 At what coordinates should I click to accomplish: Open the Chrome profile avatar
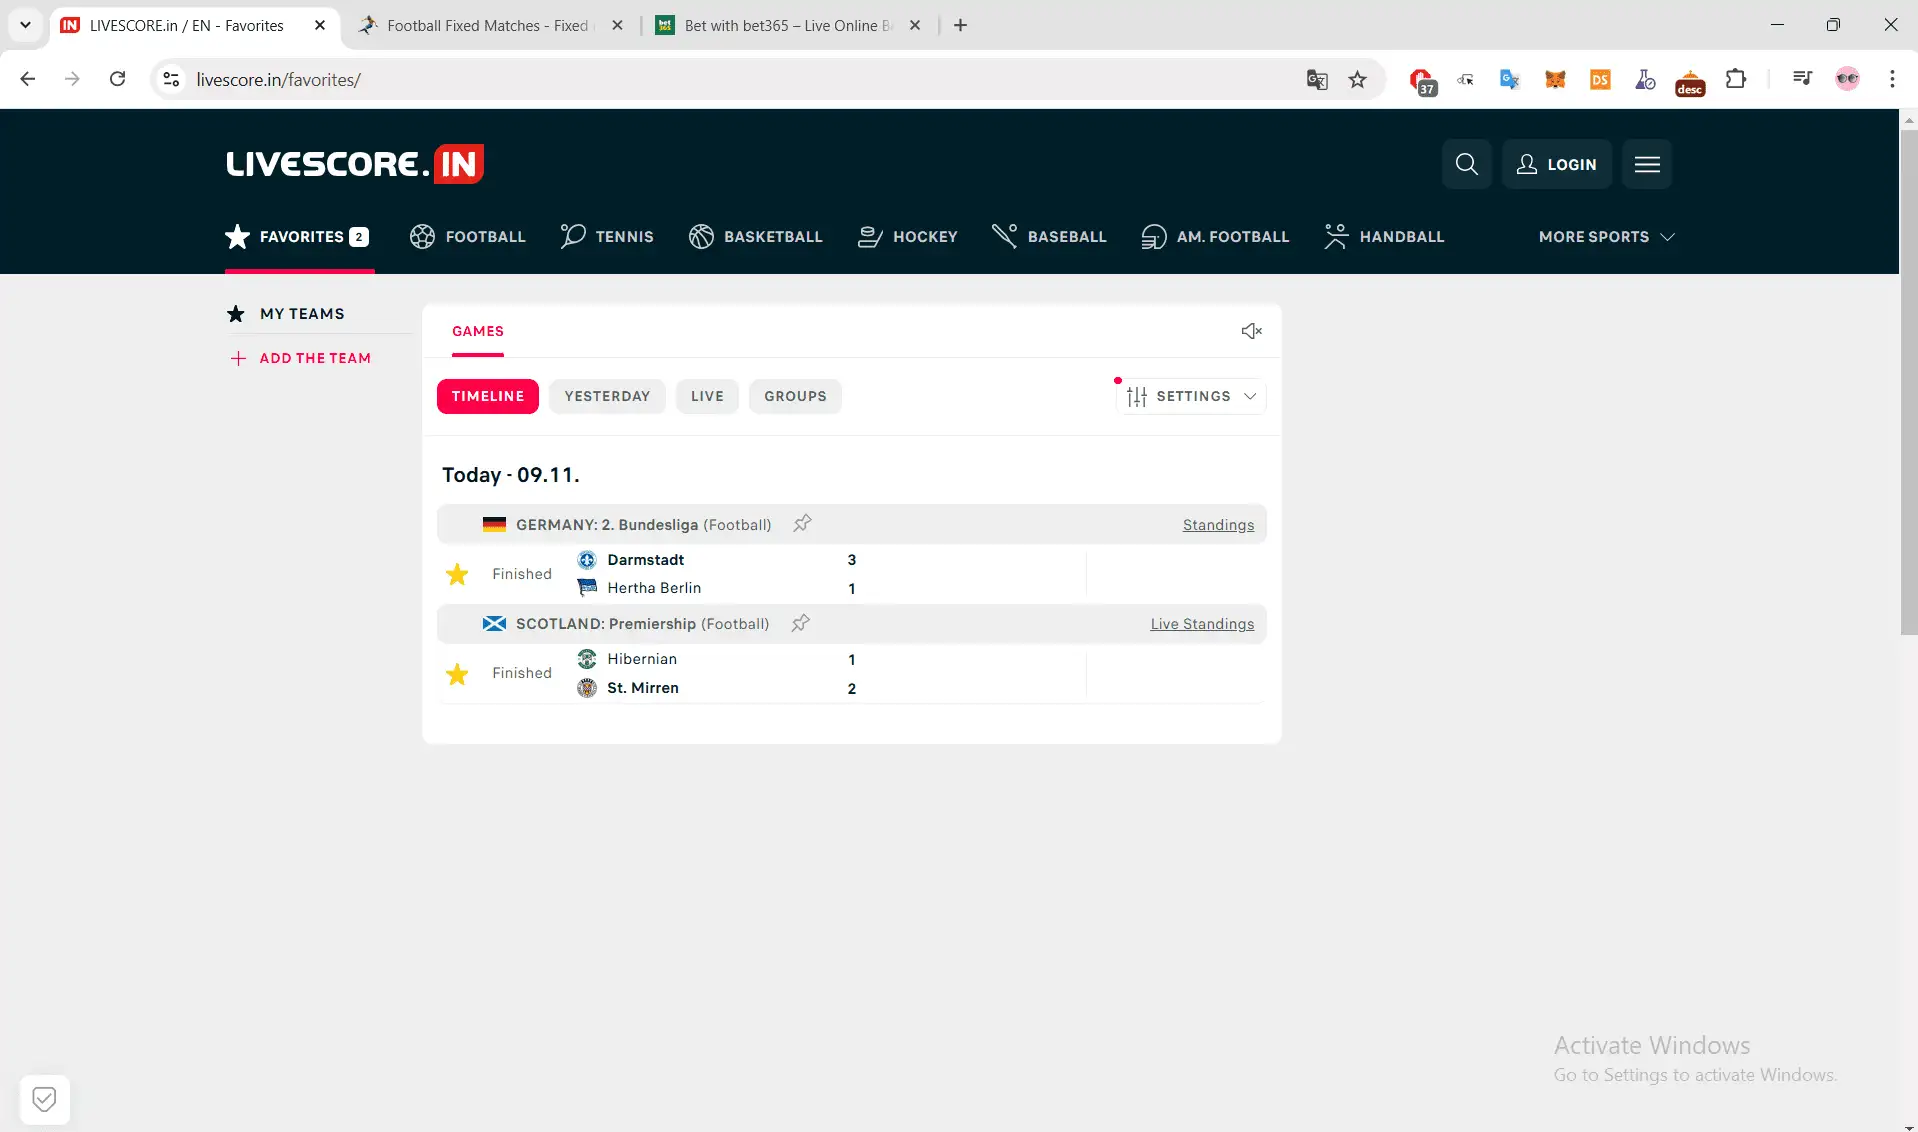(x=1847, y=79)
